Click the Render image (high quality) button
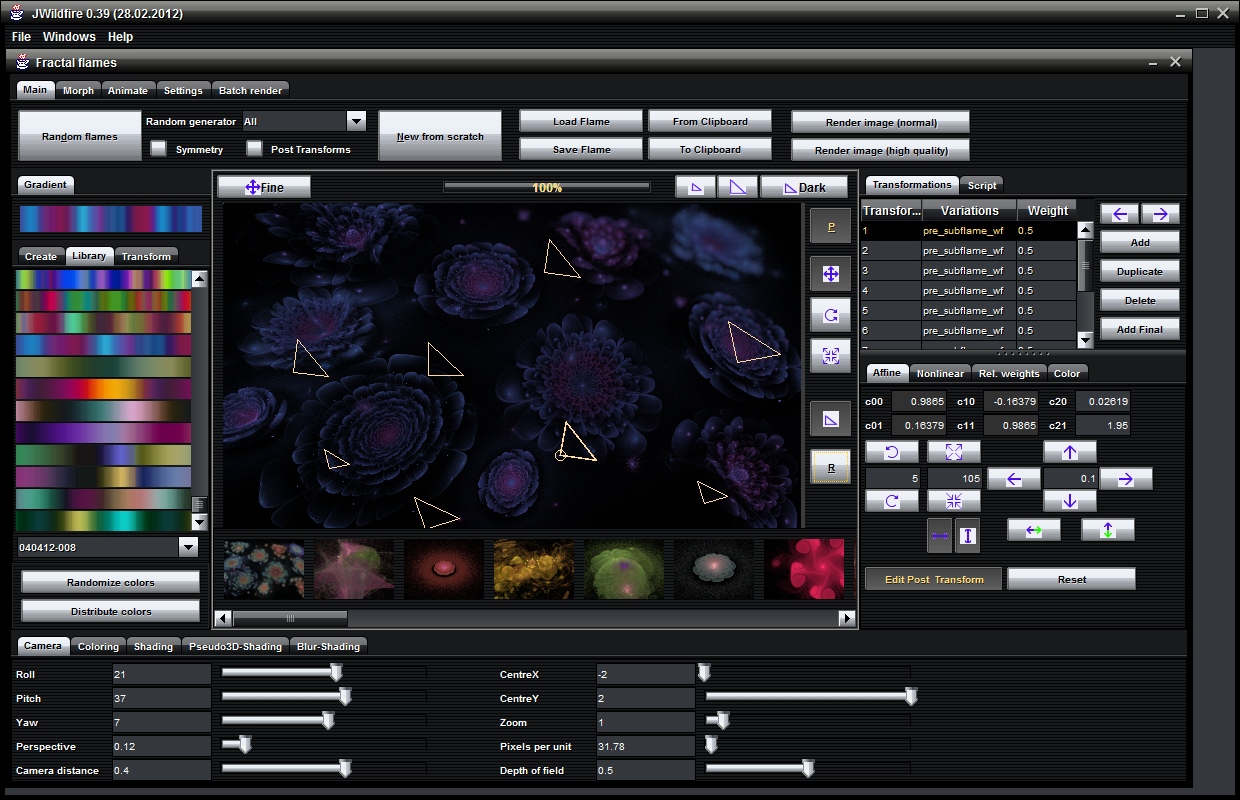 tap(880, 151)
